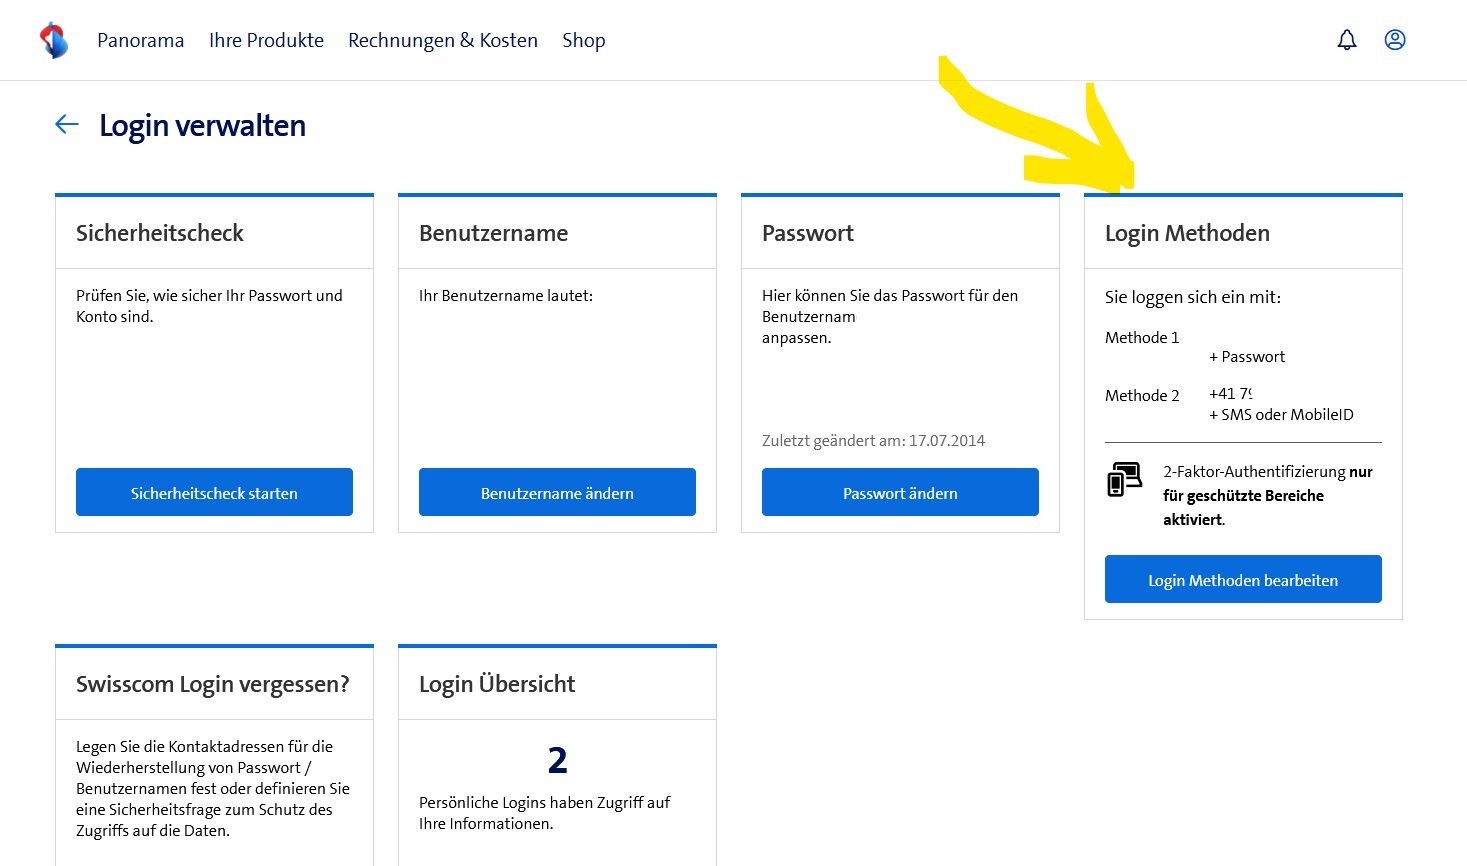Click the Zuletzt geändert am date text
The height and width of the screenshot is (866, 1467).
click(873, 441)
